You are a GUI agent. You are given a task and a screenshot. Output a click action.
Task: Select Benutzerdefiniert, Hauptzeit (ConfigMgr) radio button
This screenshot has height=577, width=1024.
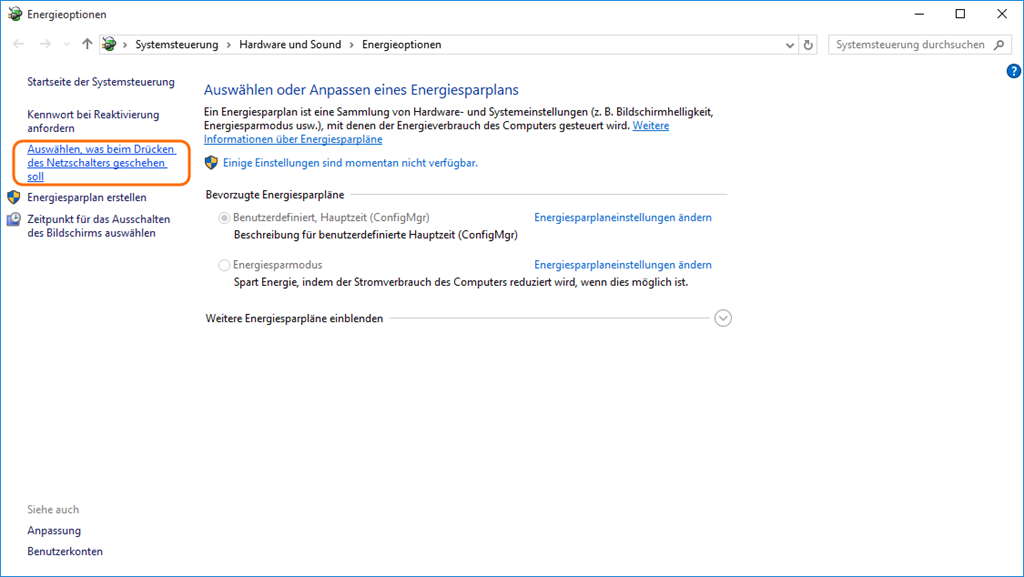pos(223,217)
